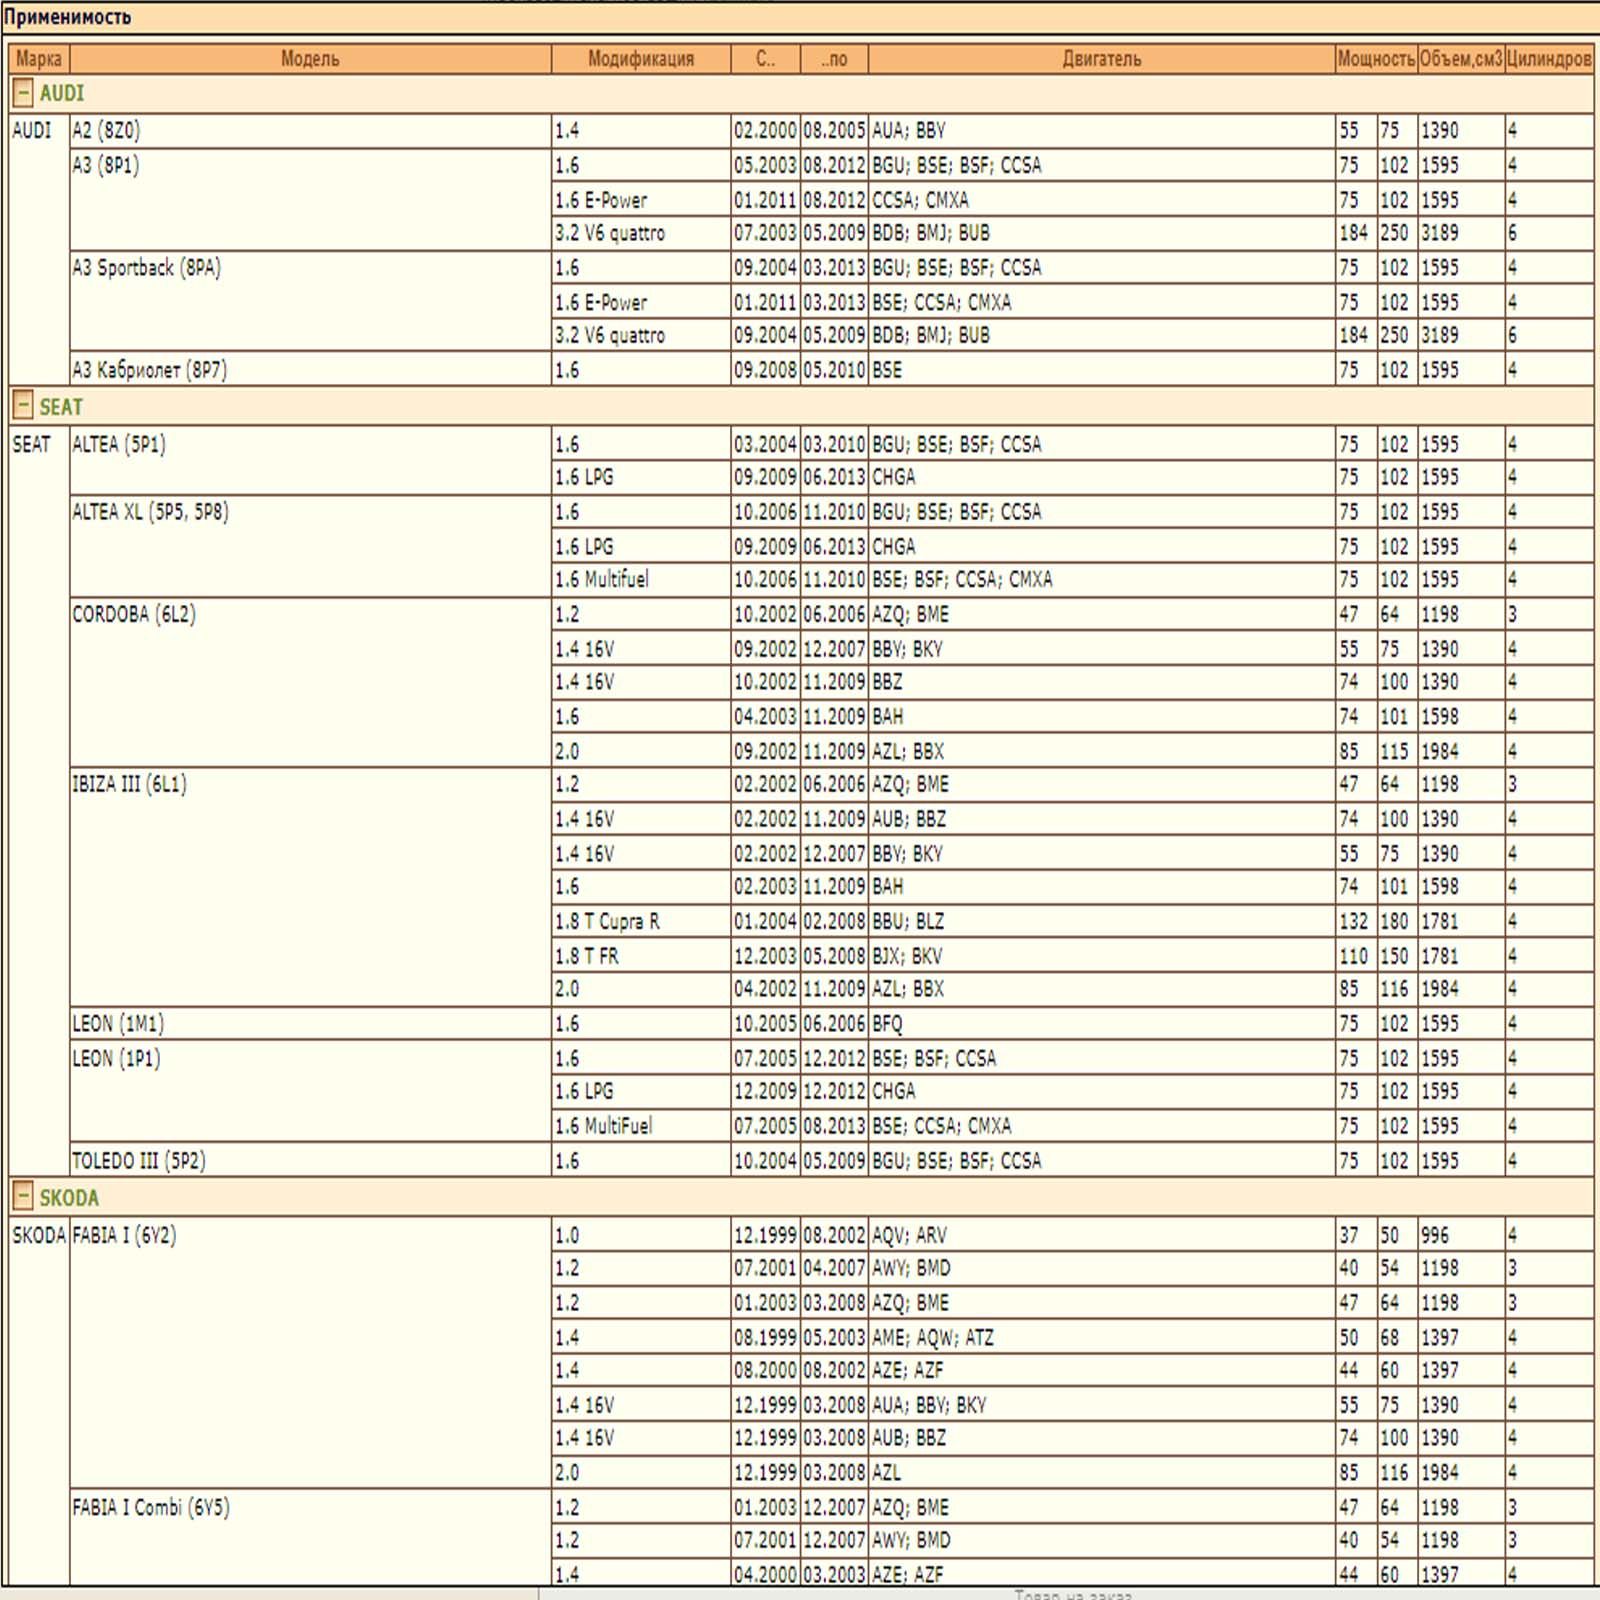The image size is (1600, 1600).
Task: Click the Применимость section title
Action: click(67, 17)
